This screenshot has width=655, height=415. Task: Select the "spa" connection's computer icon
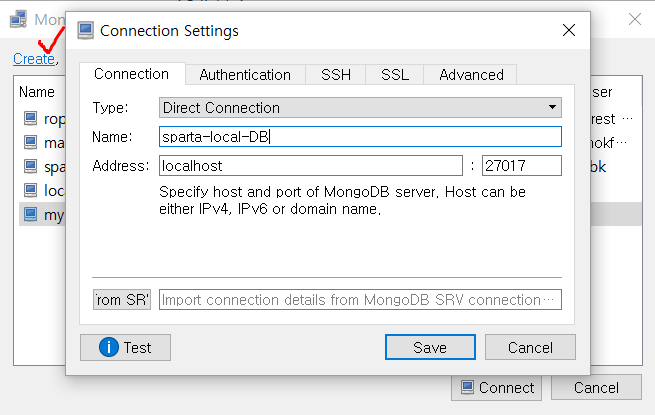click(x=31, y=166)
